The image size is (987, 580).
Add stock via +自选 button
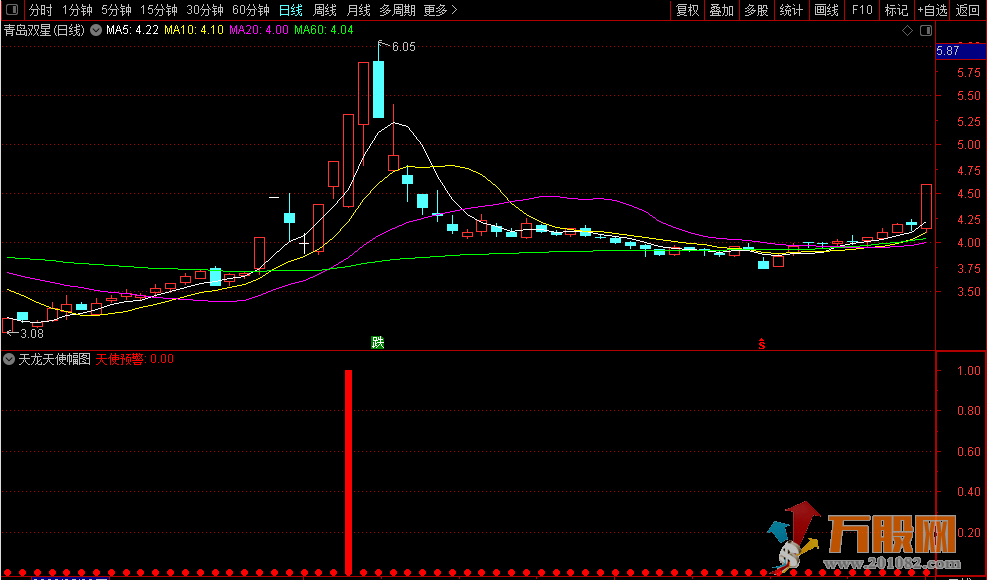pos(932,10)
